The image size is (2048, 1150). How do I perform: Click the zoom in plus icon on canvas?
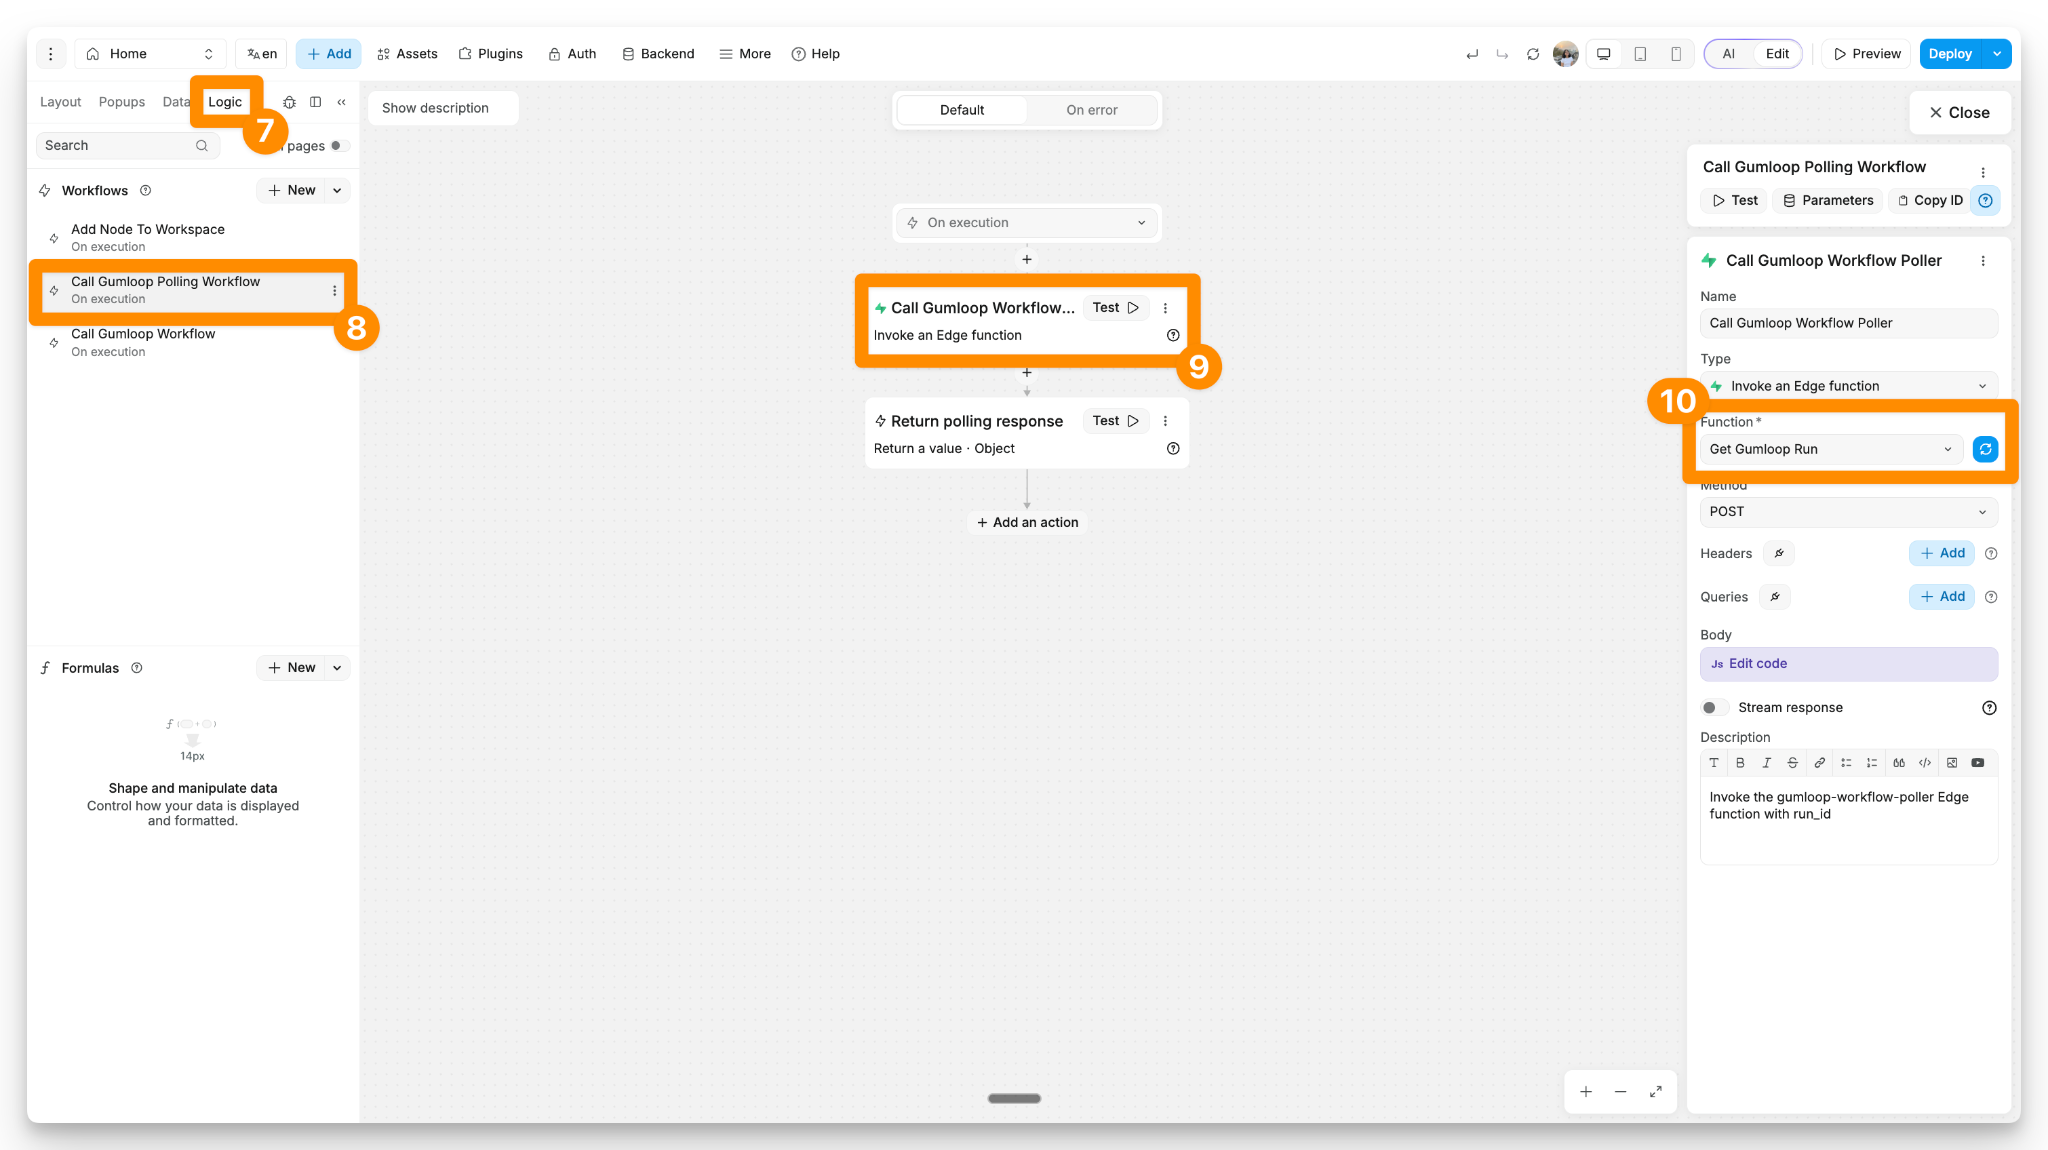(x=1586, y=1092)
